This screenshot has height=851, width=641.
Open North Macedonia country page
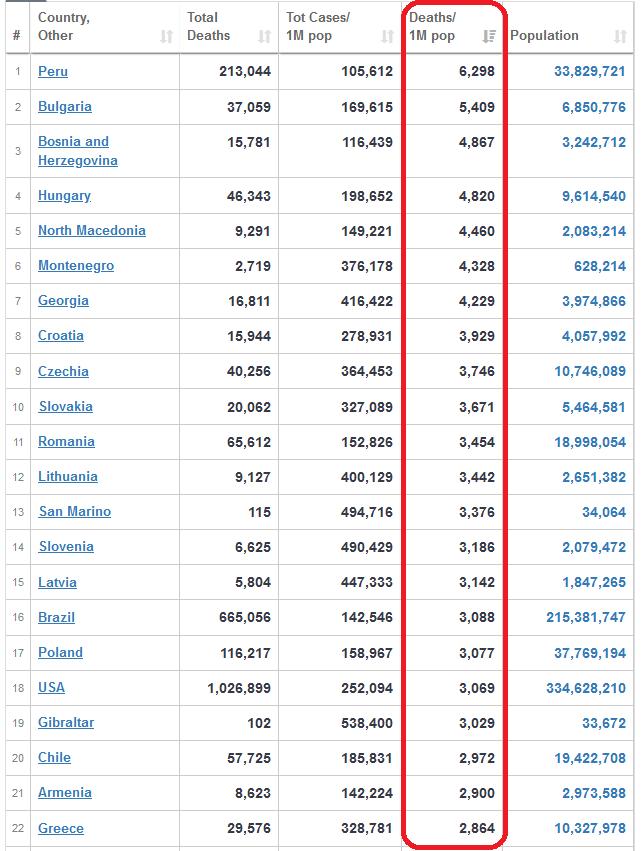[92, 231]
